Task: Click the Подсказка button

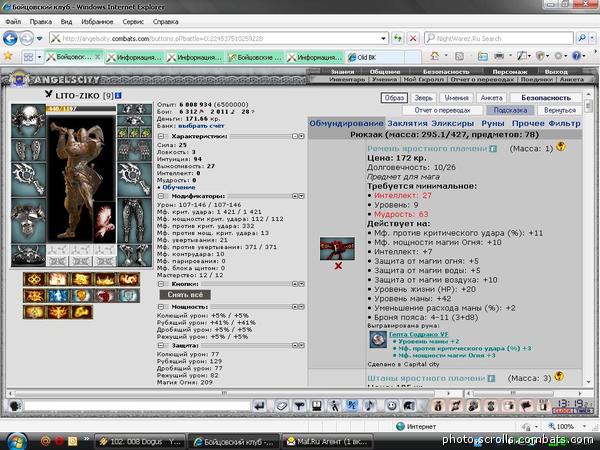Action: [x=510, y=110]
